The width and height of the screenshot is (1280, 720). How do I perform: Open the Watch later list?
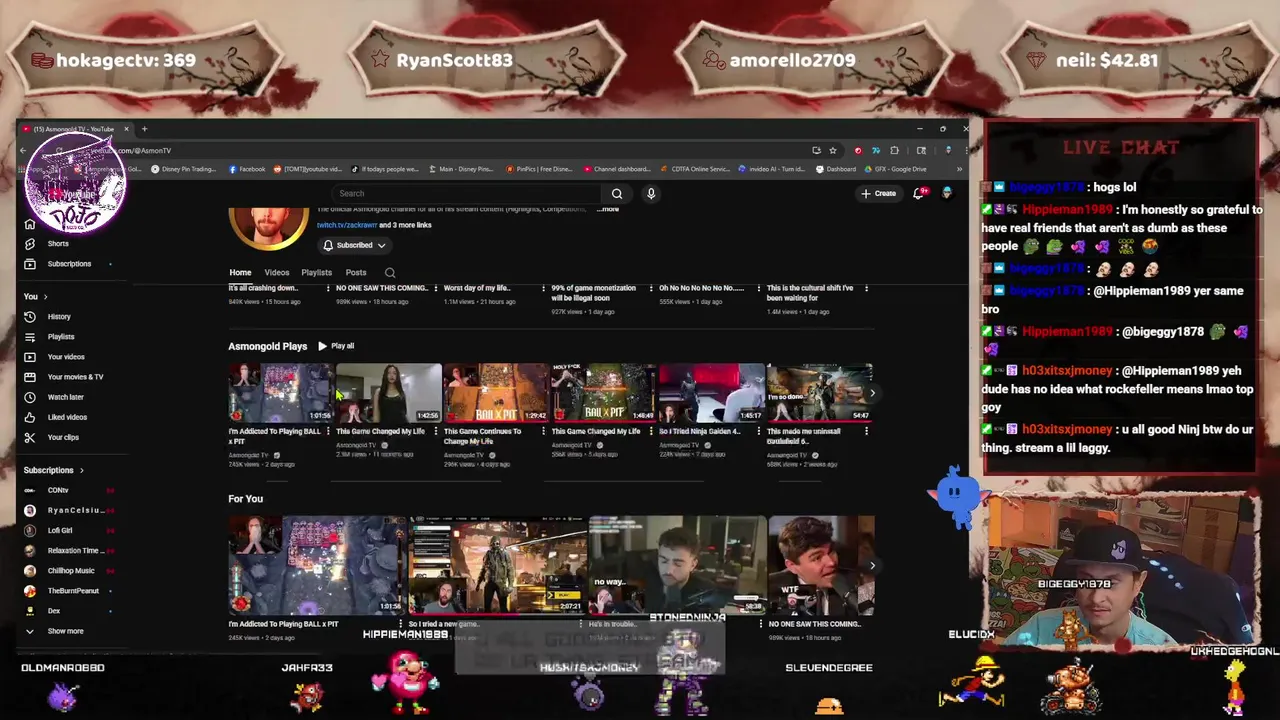[x=66, y=397]
